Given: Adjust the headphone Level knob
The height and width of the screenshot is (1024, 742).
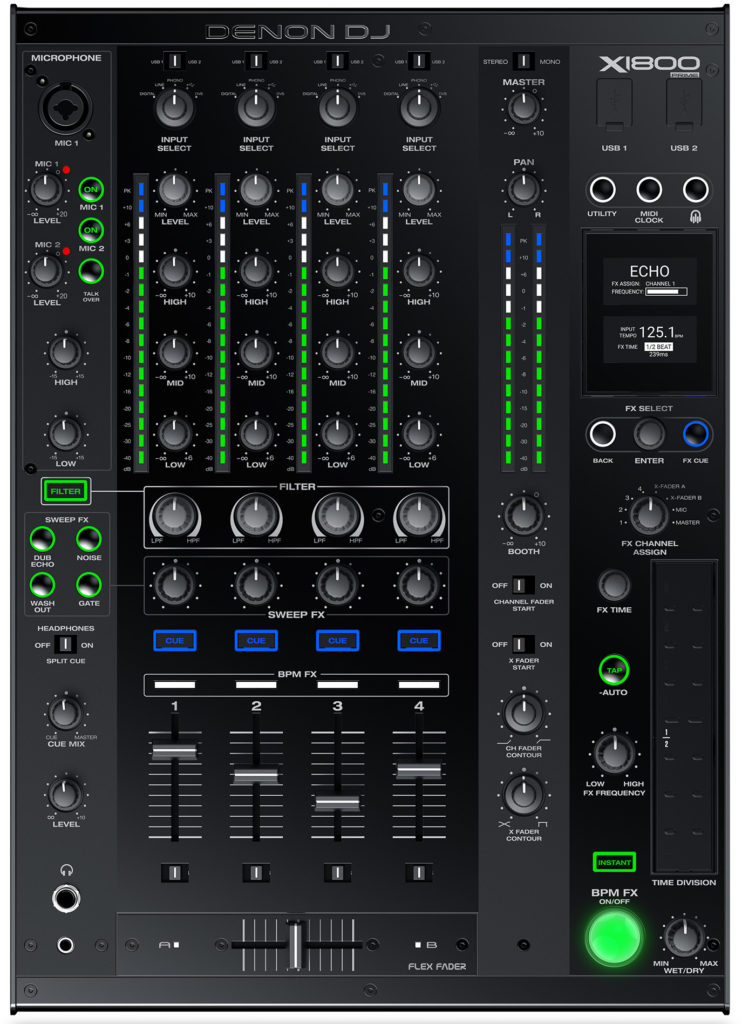Looking at the screenshot, I should [65, 794].
